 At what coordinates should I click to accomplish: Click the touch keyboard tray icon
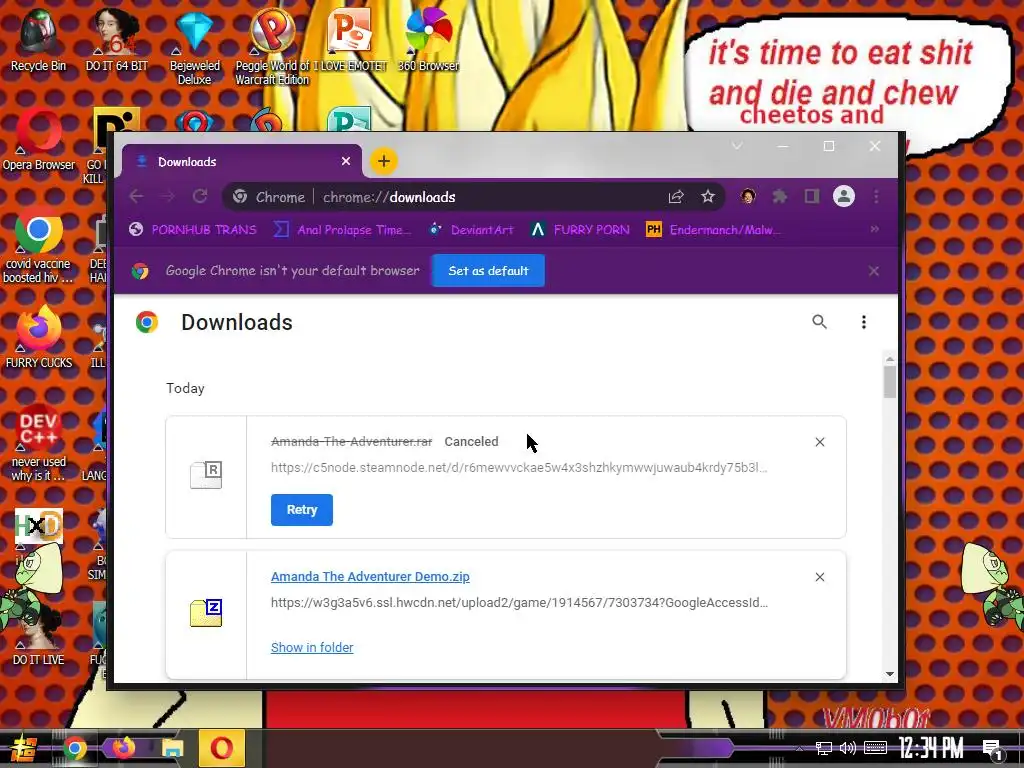(875, 748)
